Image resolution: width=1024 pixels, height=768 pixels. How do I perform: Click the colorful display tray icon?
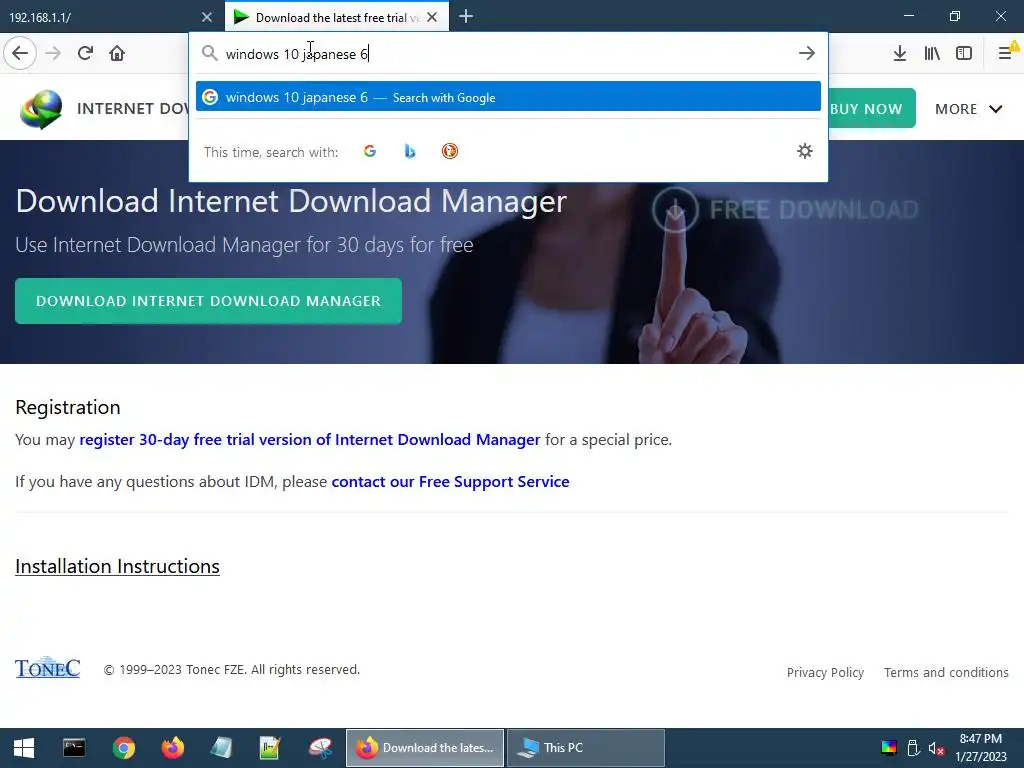pyautogui.click(x=889, y=748)
